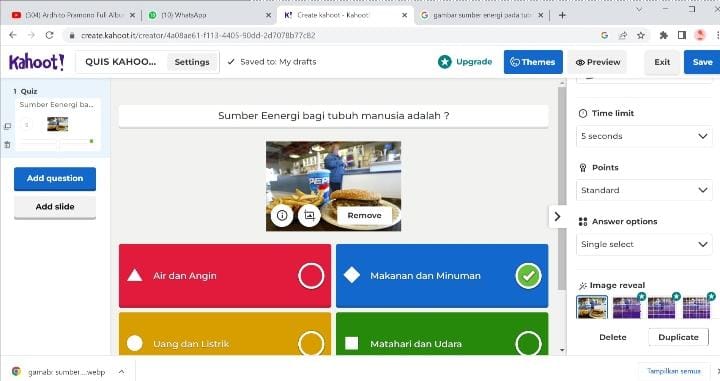Open the Chrome profile avatar
Screen dimensions: 720x381
[x=700, y=35]
